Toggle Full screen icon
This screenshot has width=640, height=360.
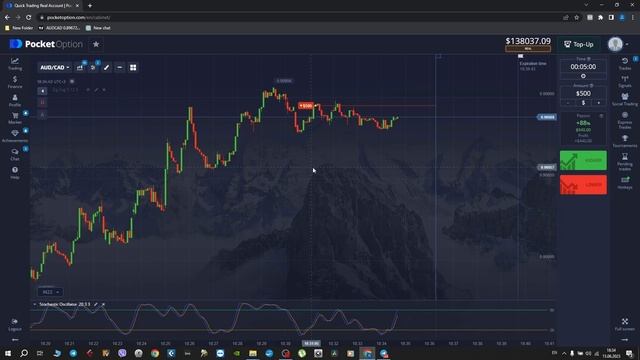click(x=624, y=324)
